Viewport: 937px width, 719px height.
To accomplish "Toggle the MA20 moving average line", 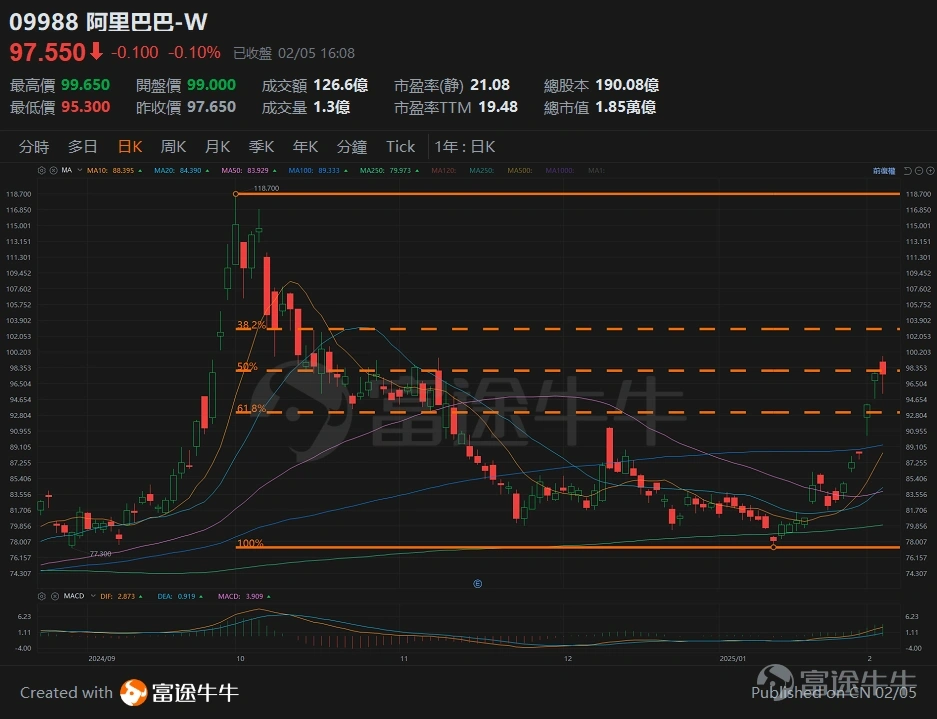I will (182, 170).
